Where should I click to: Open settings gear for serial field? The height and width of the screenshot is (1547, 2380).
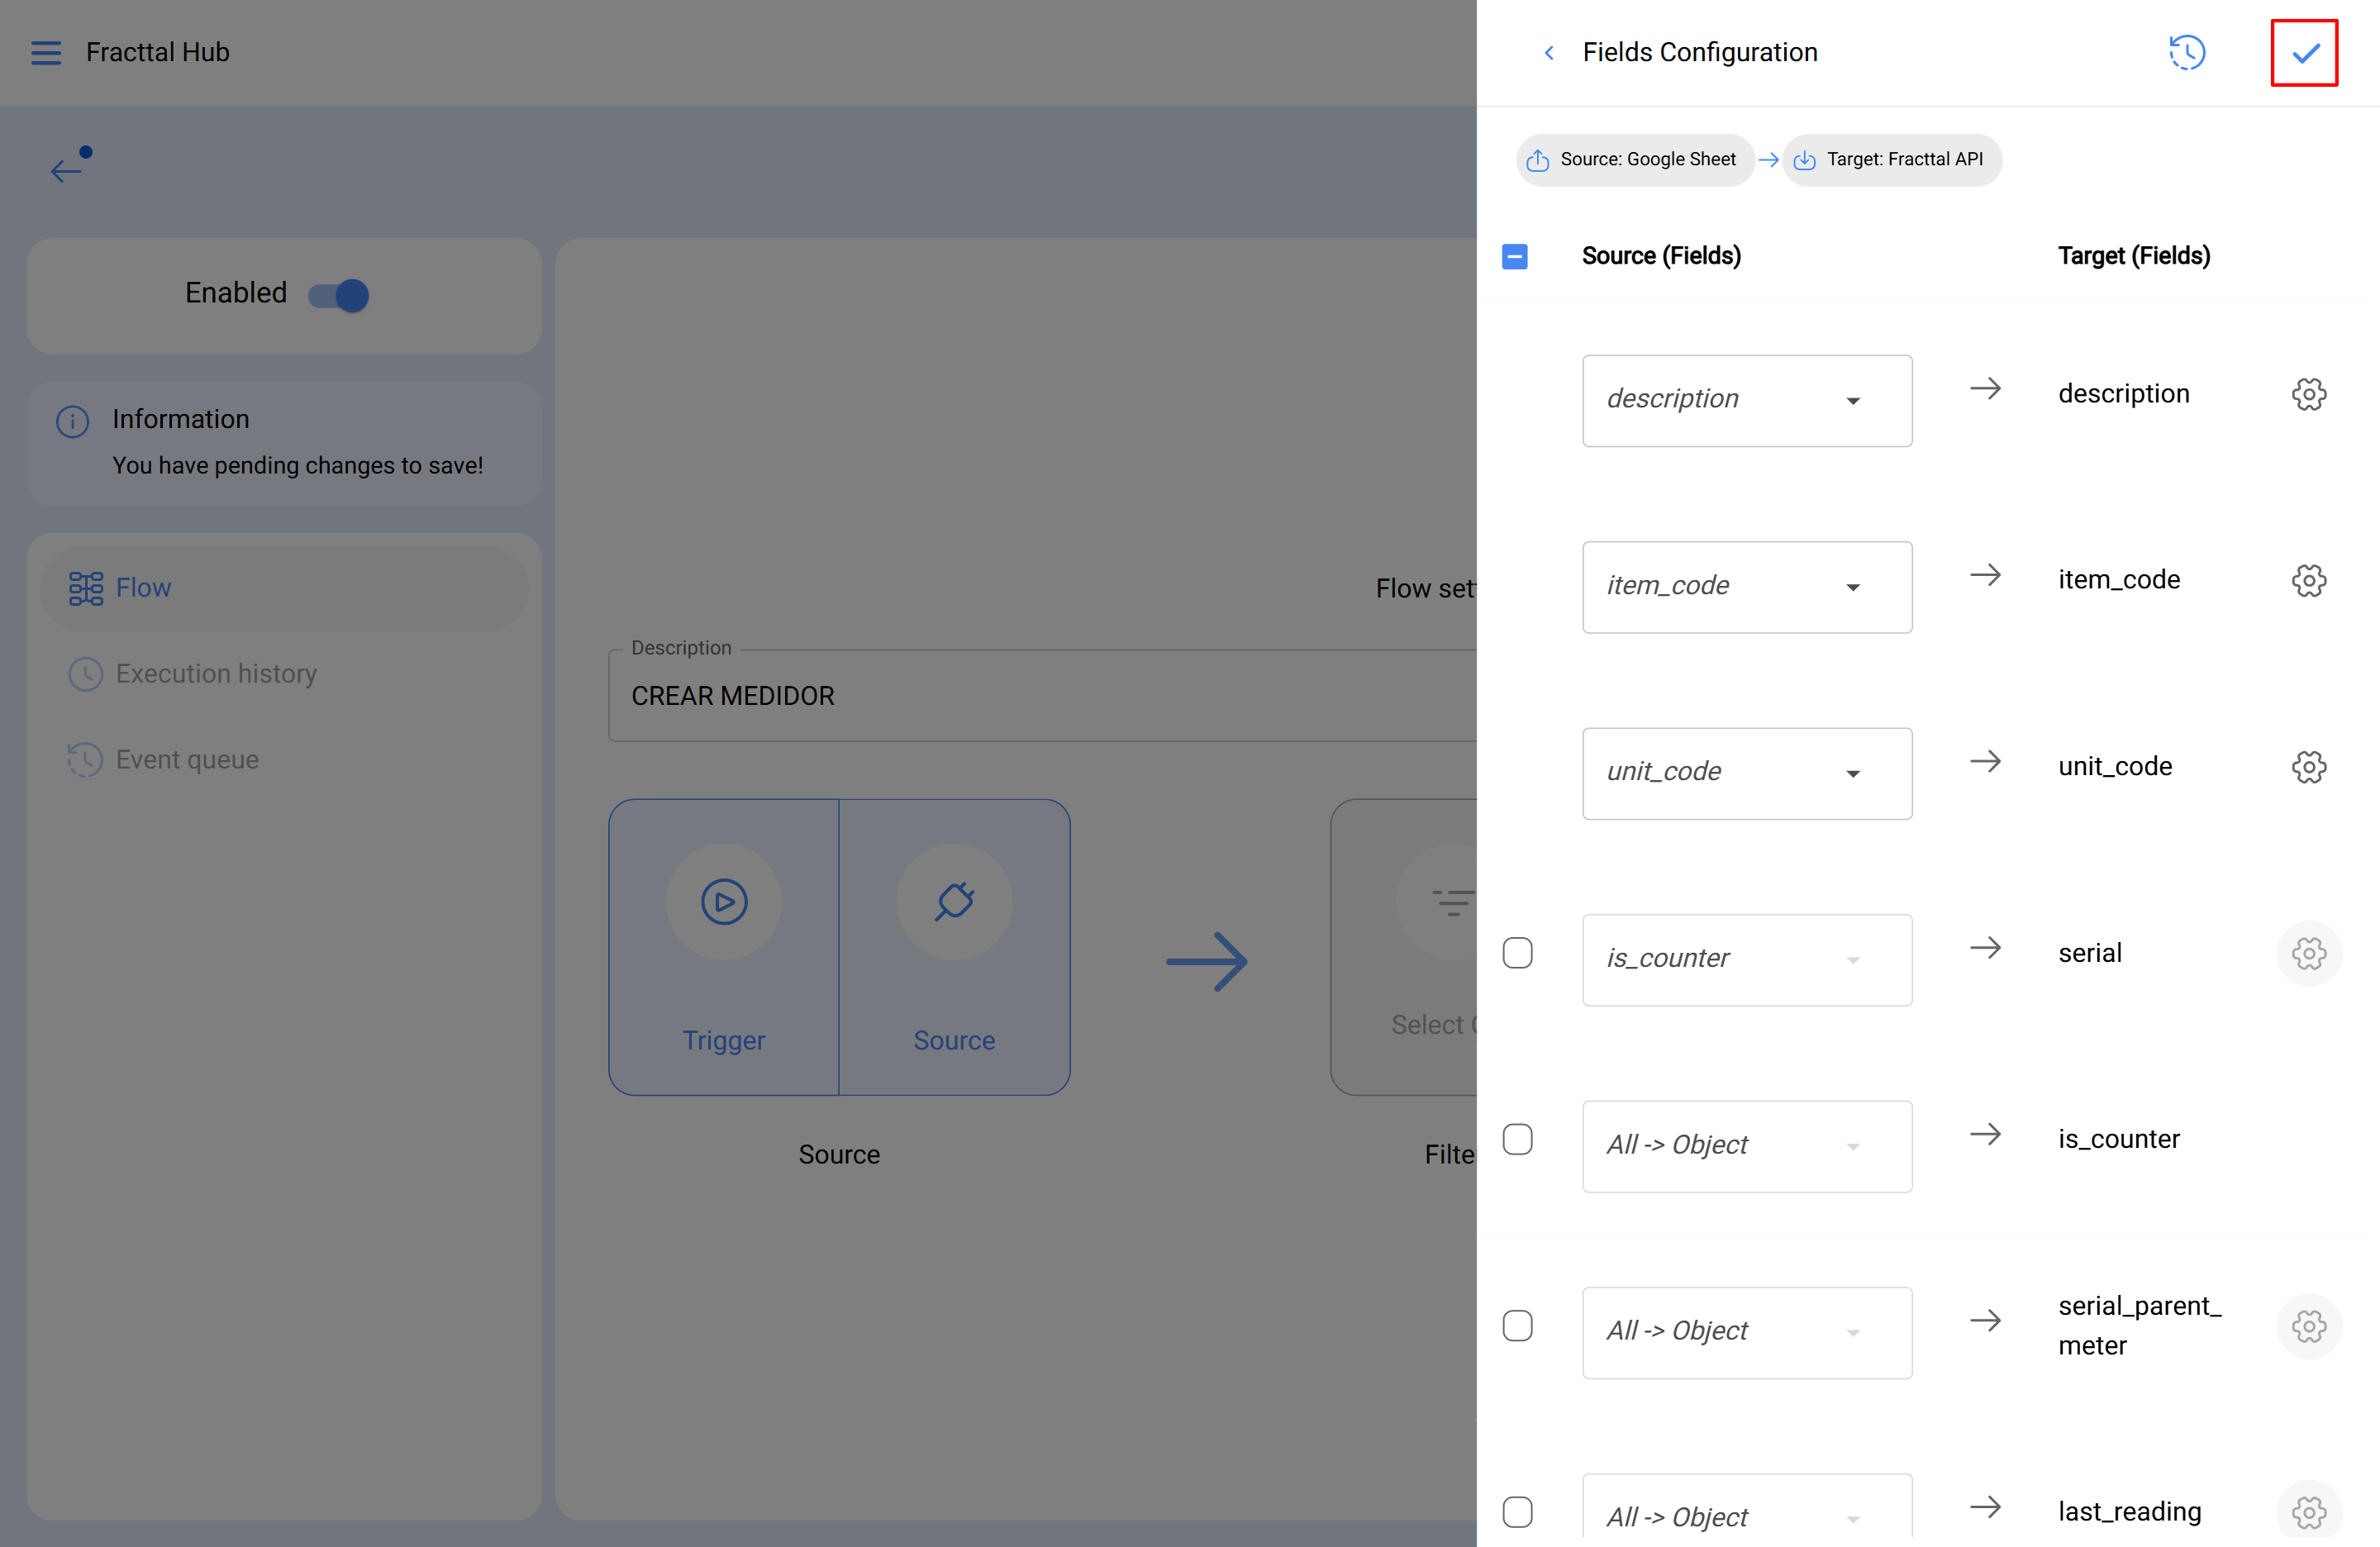(2308, 953)
